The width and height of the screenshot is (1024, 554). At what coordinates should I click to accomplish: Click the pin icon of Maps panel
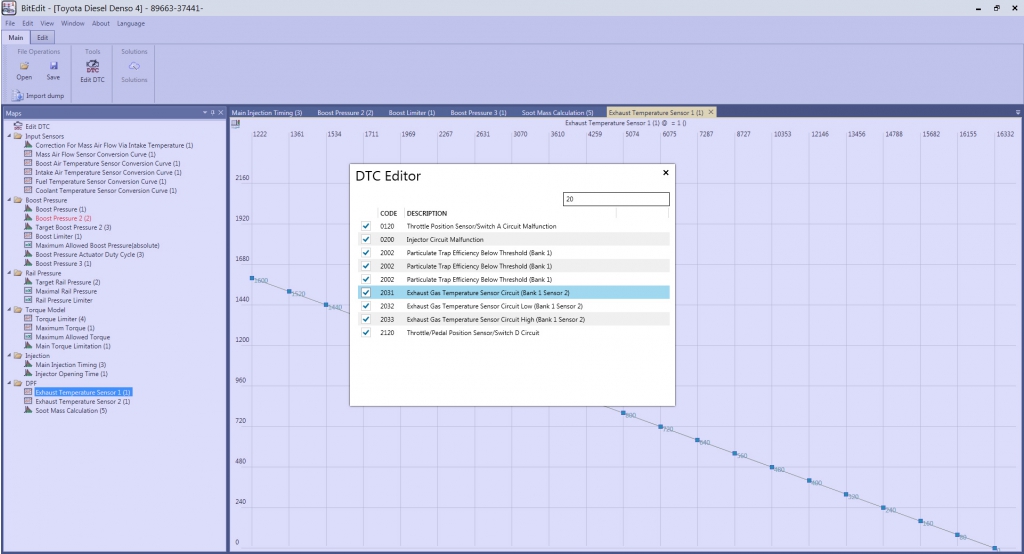tap(213, 112)
